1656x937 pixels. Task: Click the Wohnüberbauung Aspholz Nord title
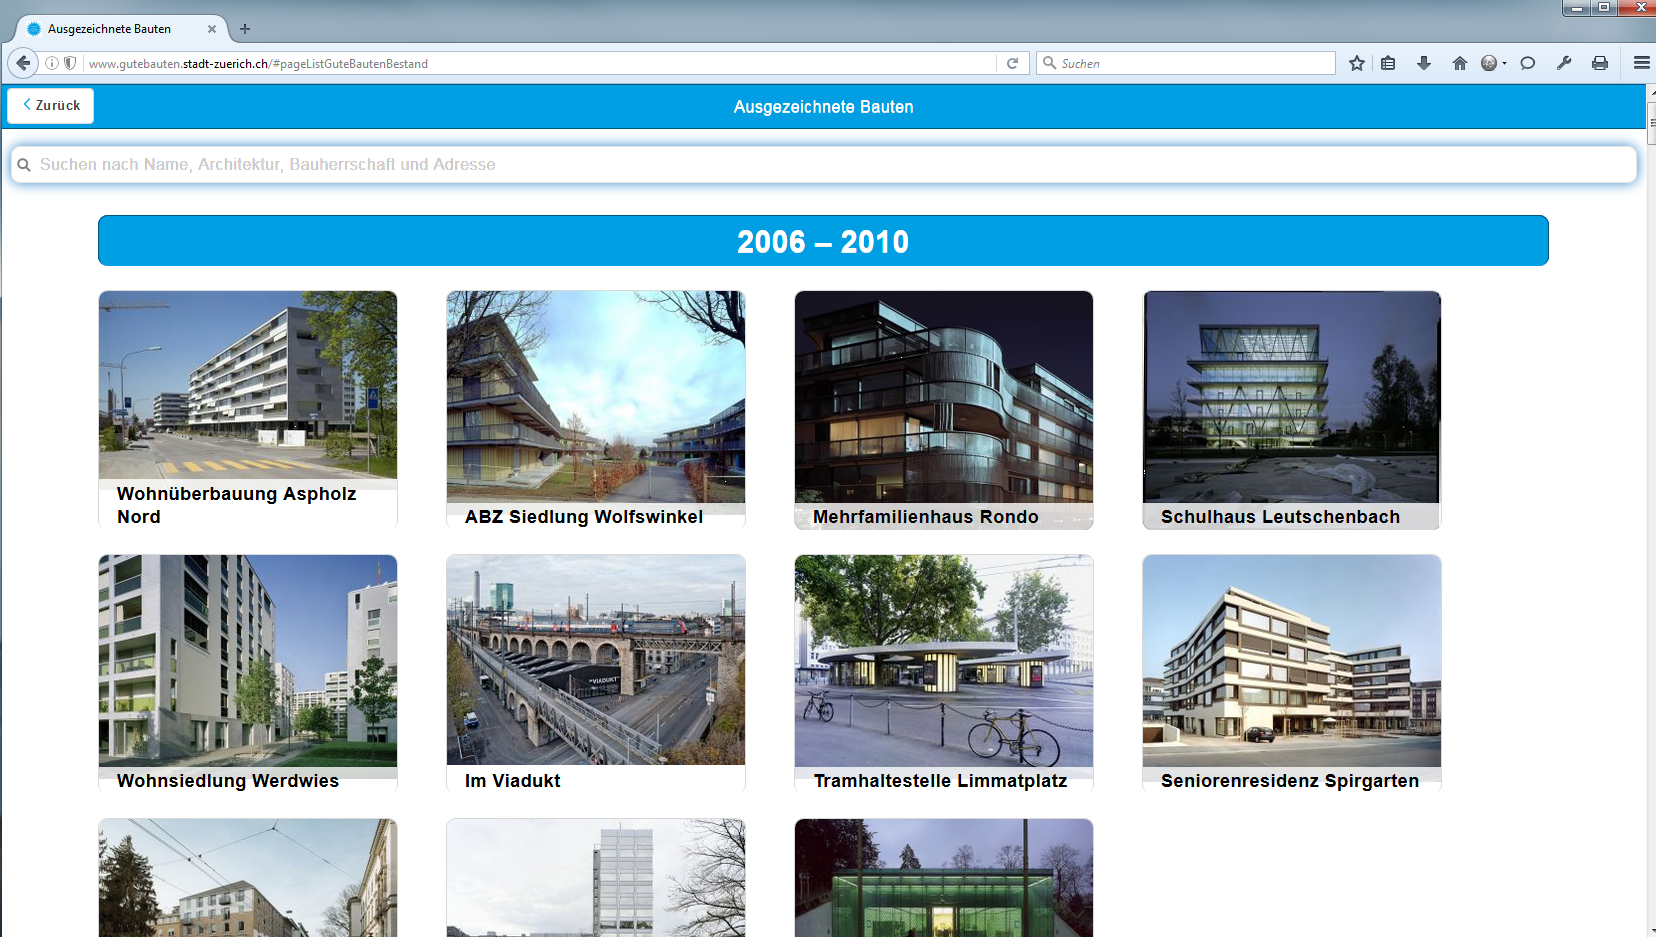coord(236,505)
